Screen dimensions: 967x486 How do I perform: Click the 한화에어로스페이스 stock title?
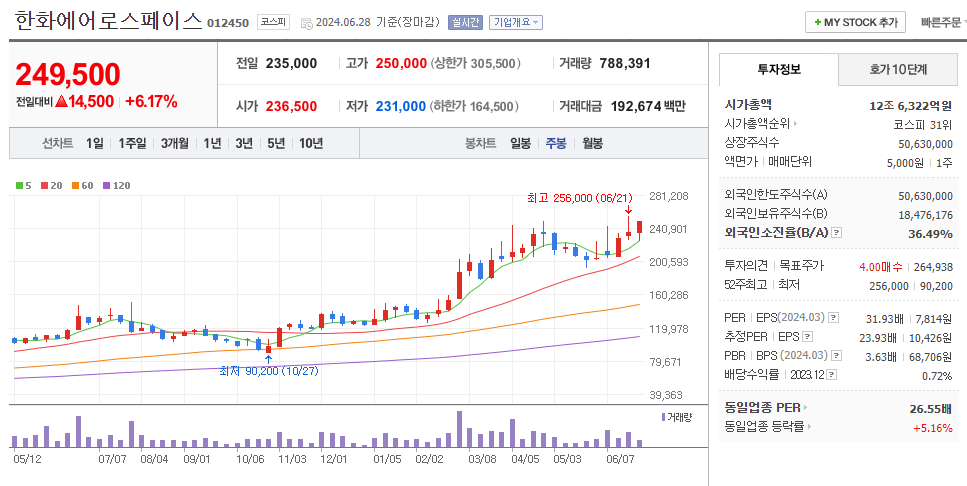coord(108,21)
